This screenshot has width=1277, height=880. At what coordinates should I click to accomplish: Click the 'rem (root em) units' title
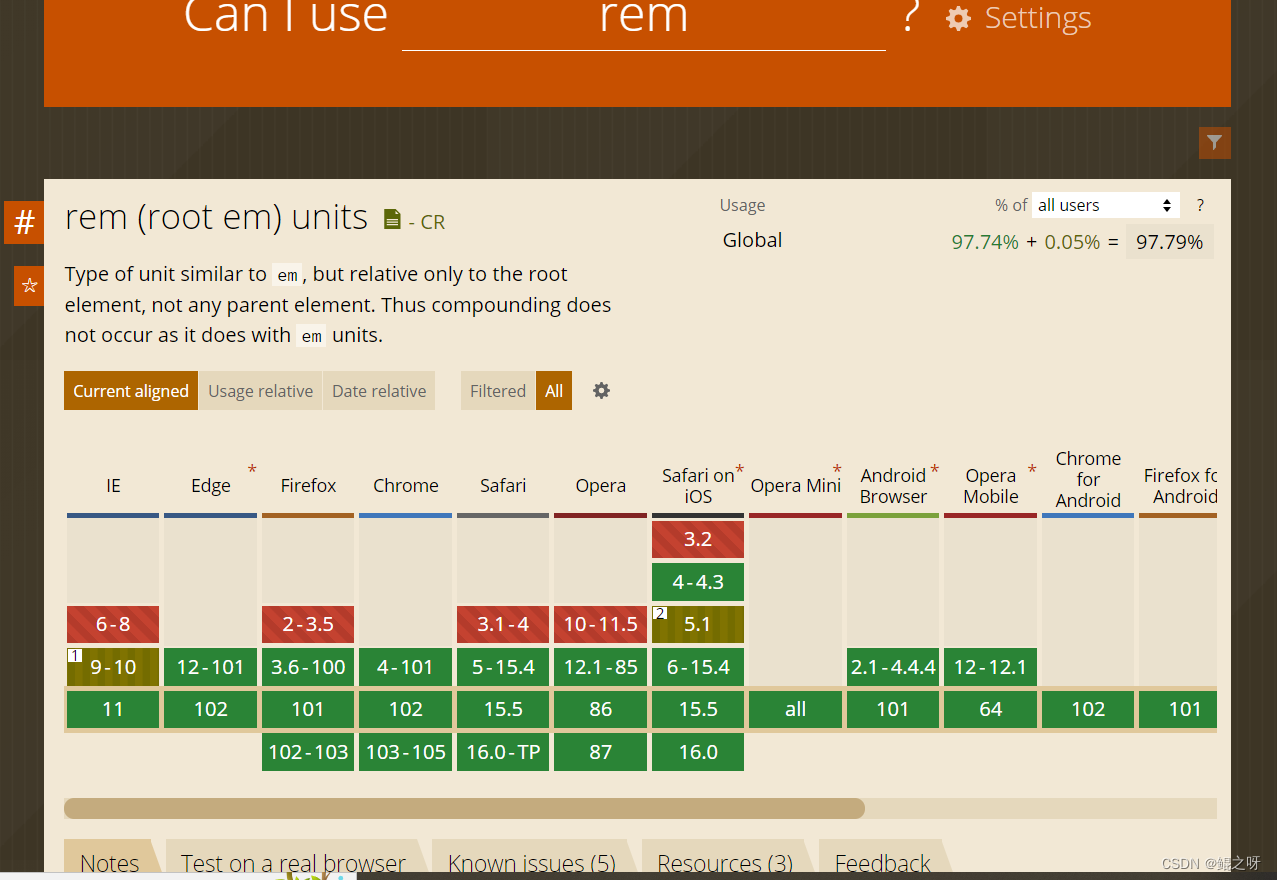coord(217,217)
